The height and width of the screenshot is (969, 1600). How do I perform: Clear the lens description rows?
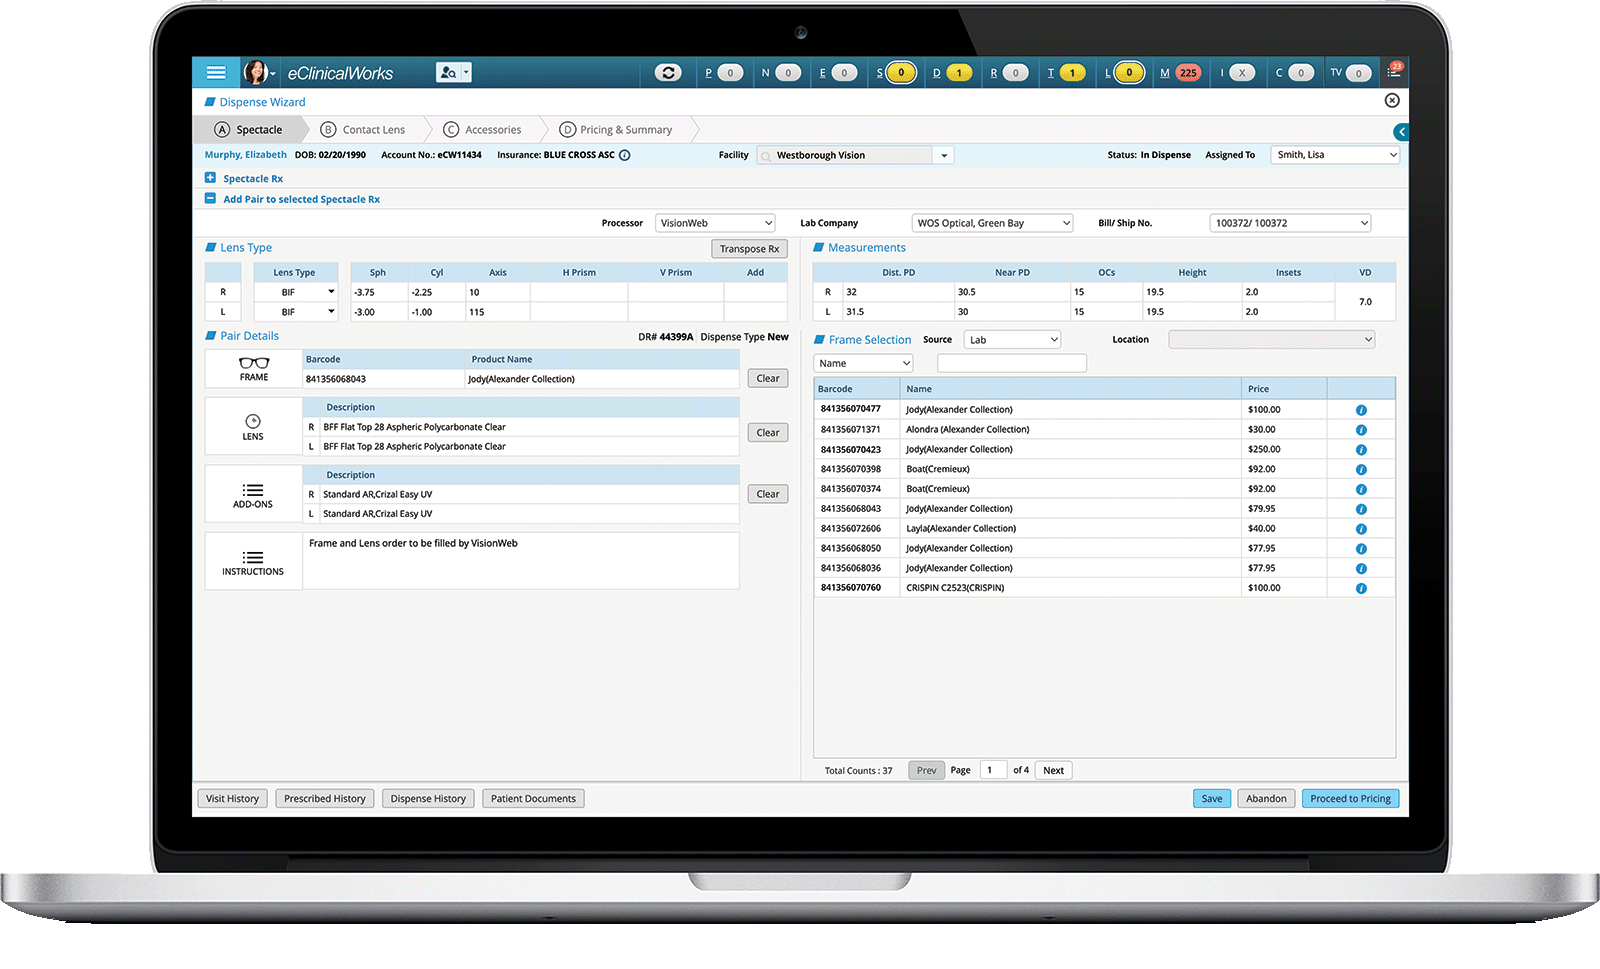(x=768, y=433)
